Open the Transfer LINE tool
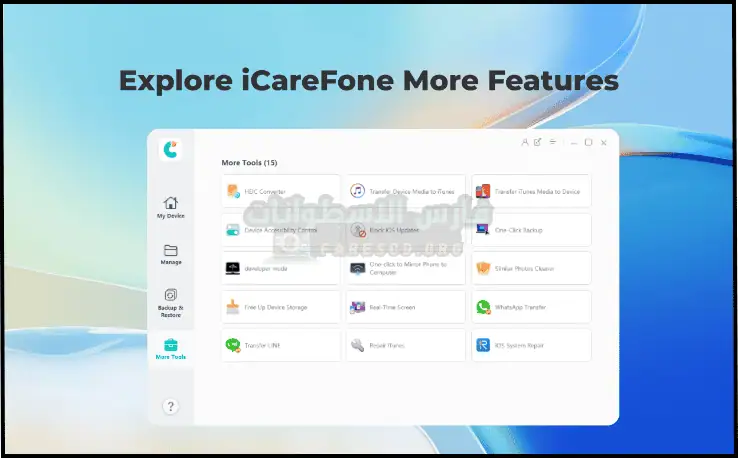This screenshot has width=738, height=458. point(281,345)
